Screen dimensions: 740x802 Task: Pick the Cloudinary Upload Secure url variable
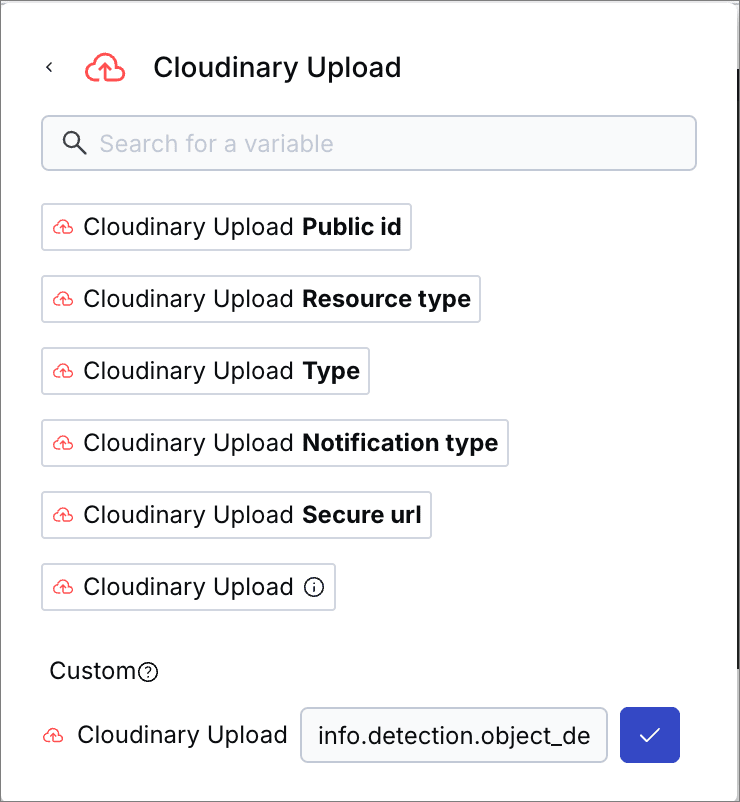coord(236,515)
